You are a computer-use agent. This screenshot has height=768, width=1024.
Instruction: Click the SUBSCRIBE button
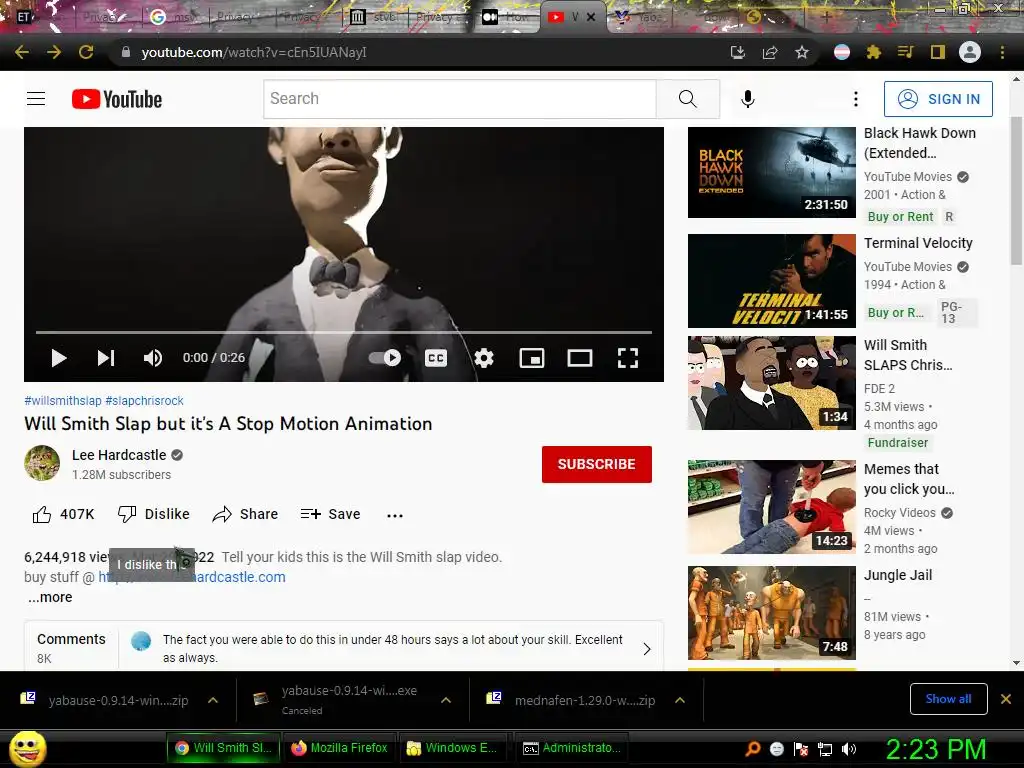pos(596,464)
